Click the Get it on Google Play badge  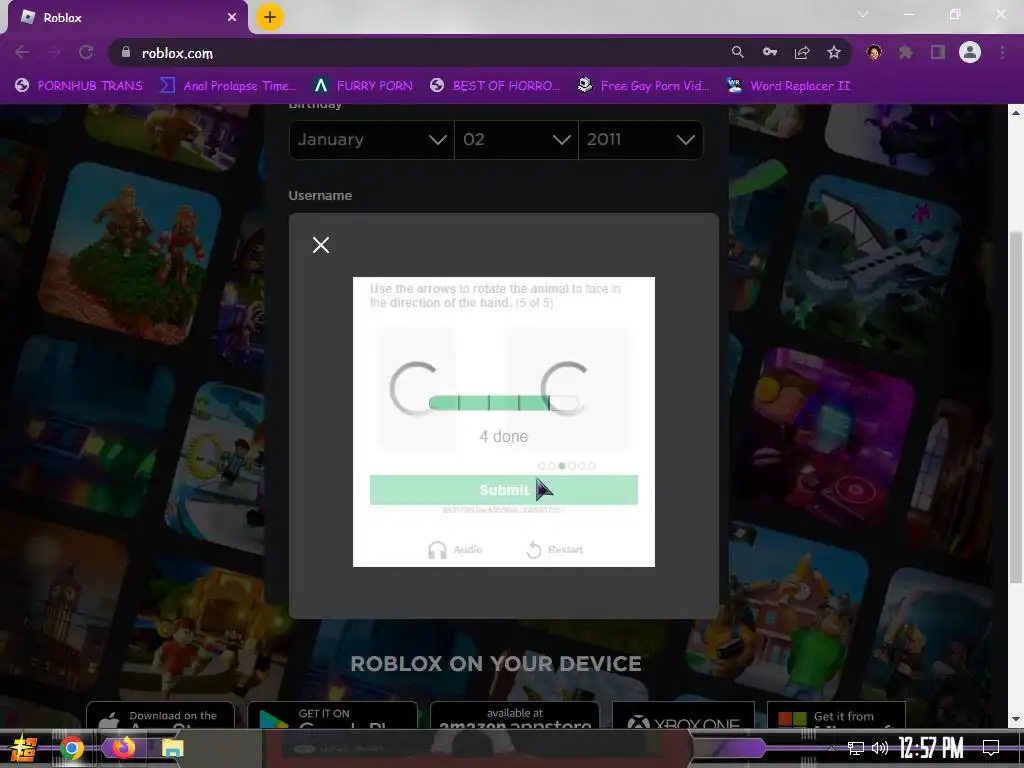click(332, 715)
